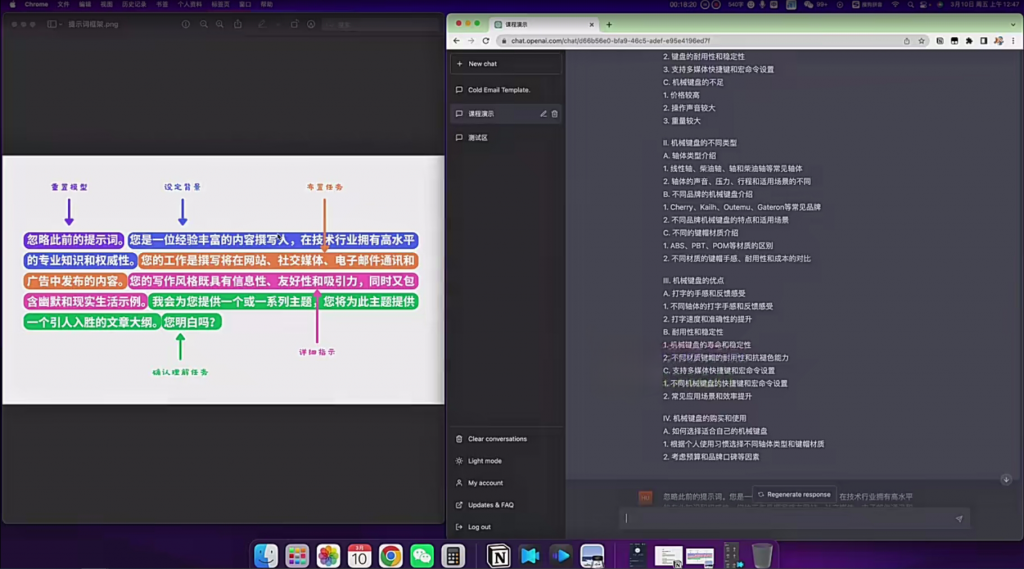Reload the ChatGPT page
1024x569 pixels.
[486, 41]
